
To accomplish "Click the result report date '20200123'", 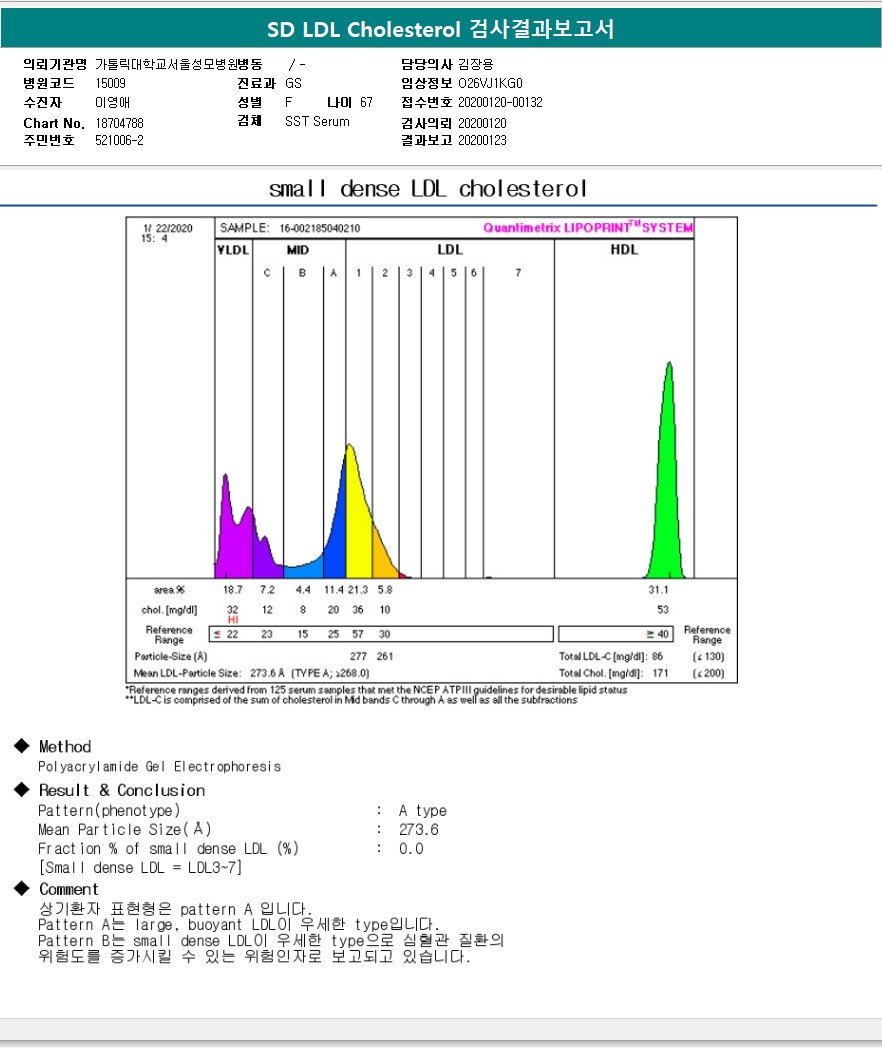I will coord(482,140).
